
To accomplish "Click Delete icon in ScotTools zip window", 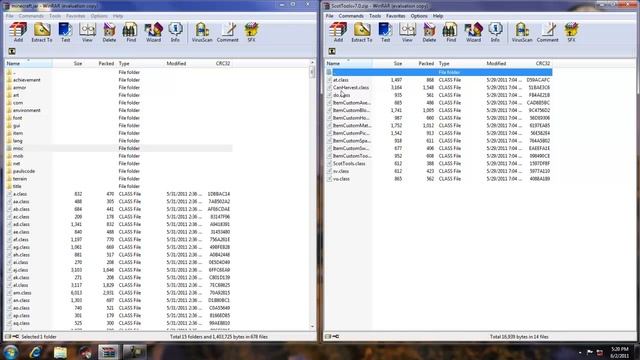I will point(429,32).
